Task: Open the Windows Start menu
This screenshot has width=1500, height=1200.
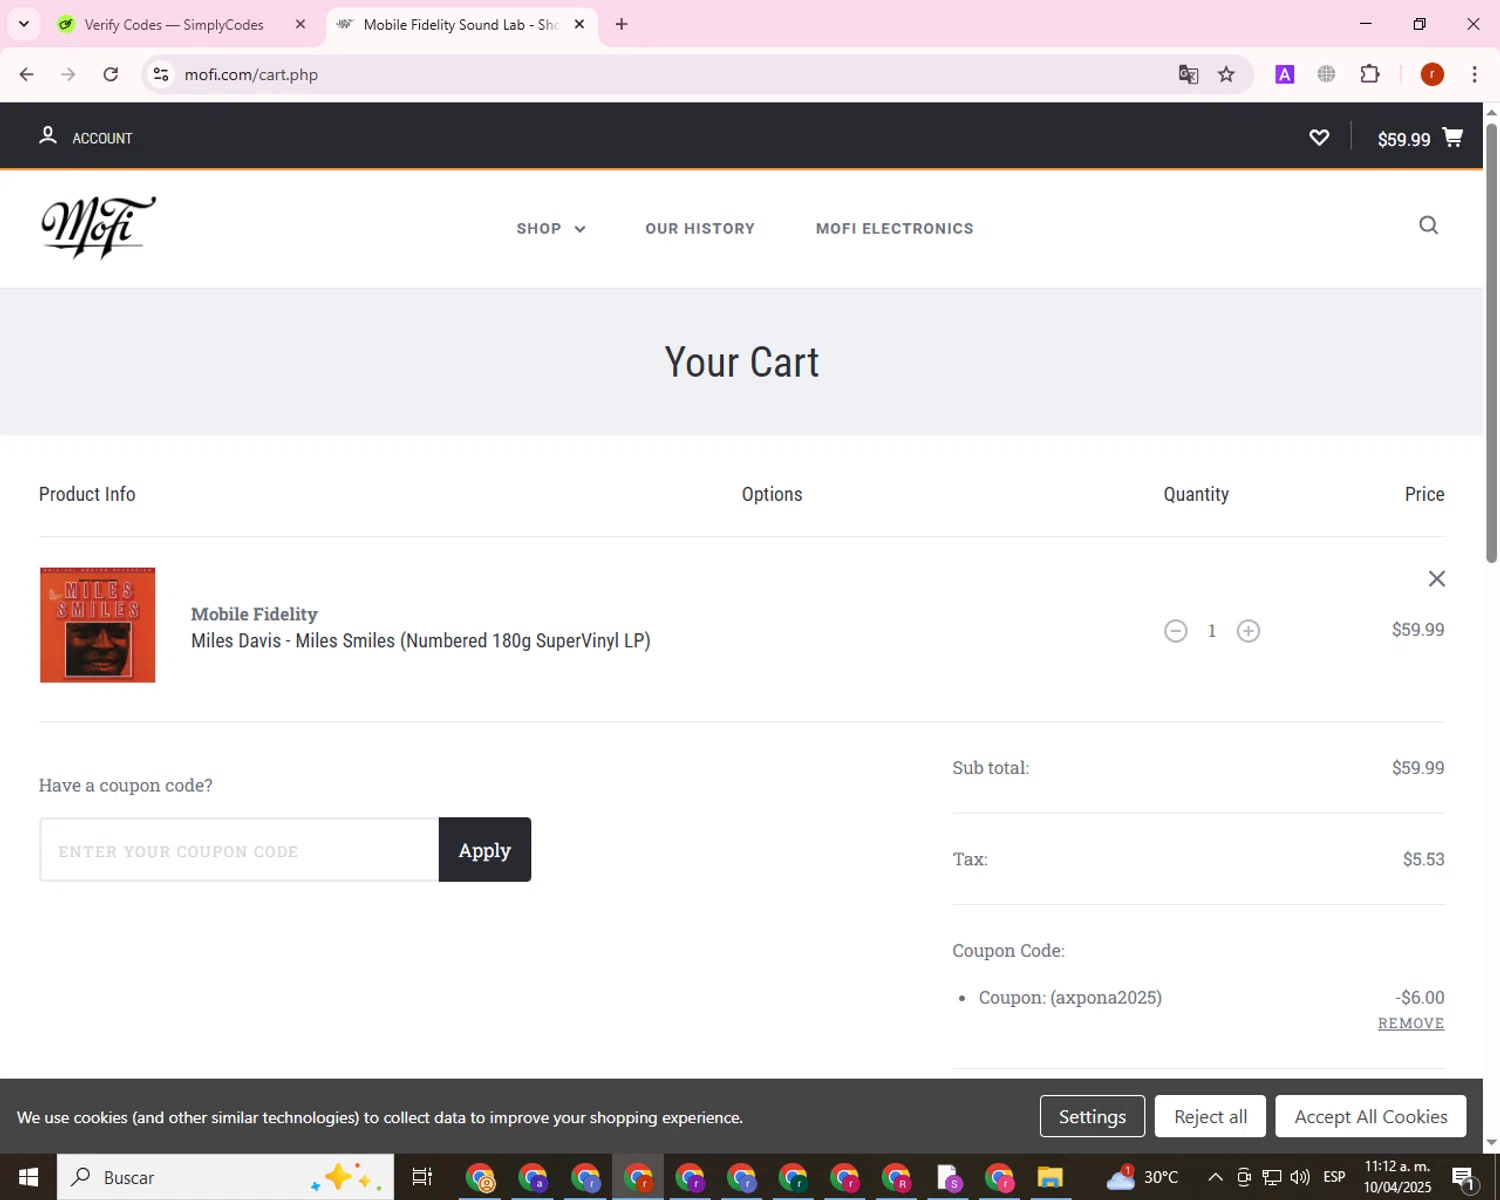Action: pyautogui.click(x=28, y=1177)
